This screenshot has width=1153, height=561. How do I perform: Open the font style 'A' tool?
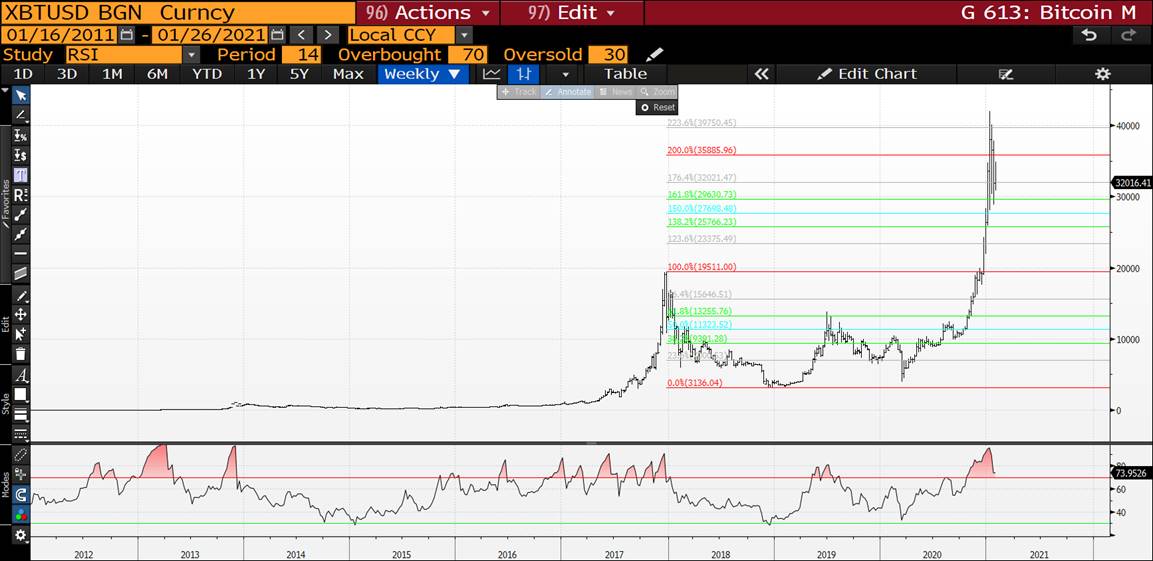(x=21, y=376)
